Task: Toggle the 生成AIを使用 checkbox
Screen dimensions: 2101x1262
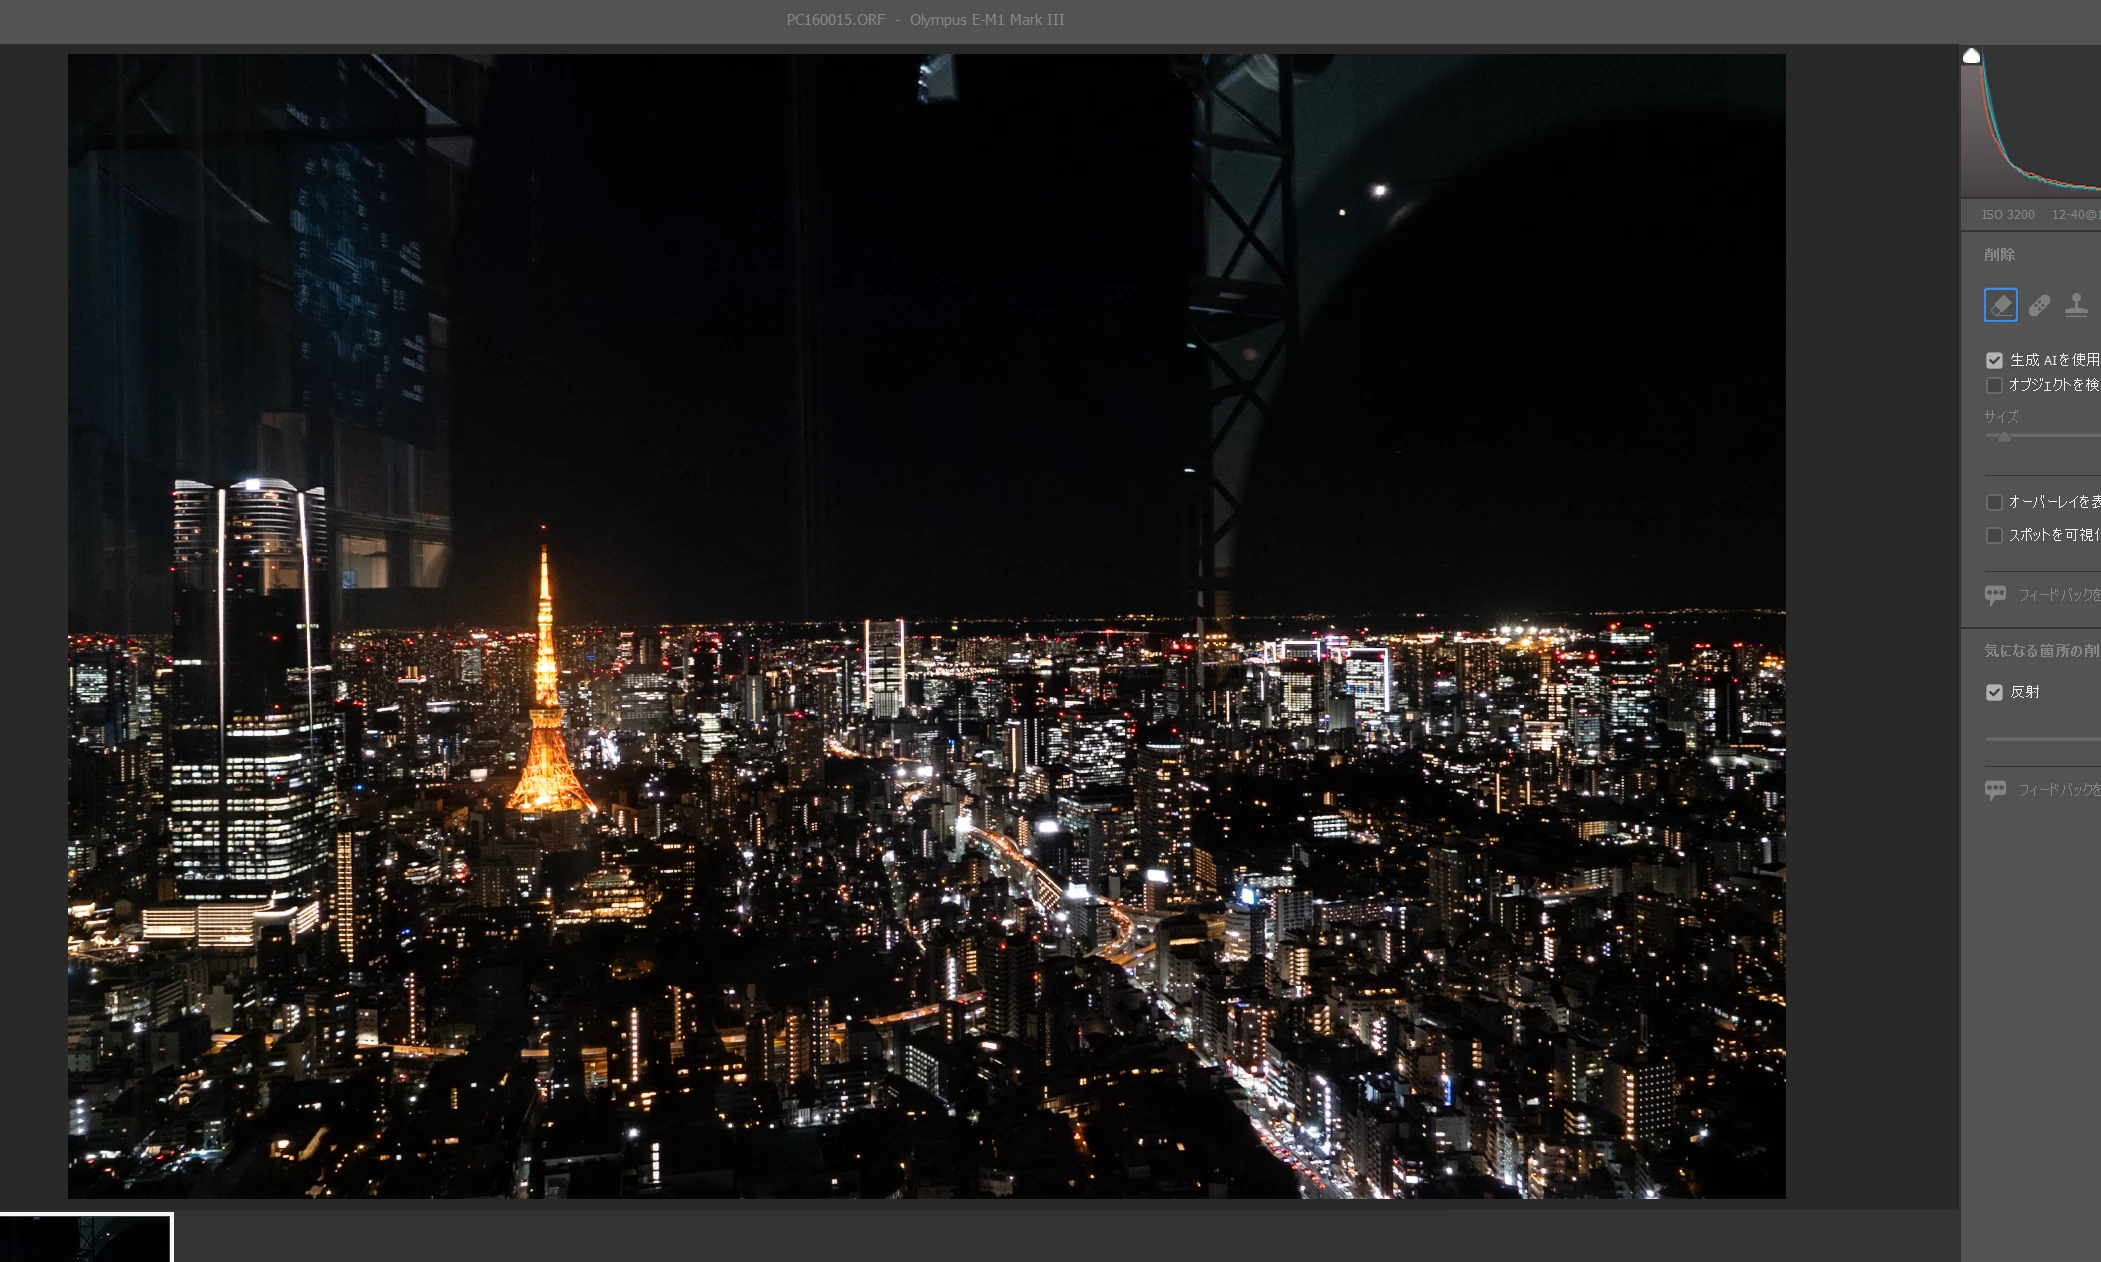Action: pyautogui.click(x=1994, y=360)
